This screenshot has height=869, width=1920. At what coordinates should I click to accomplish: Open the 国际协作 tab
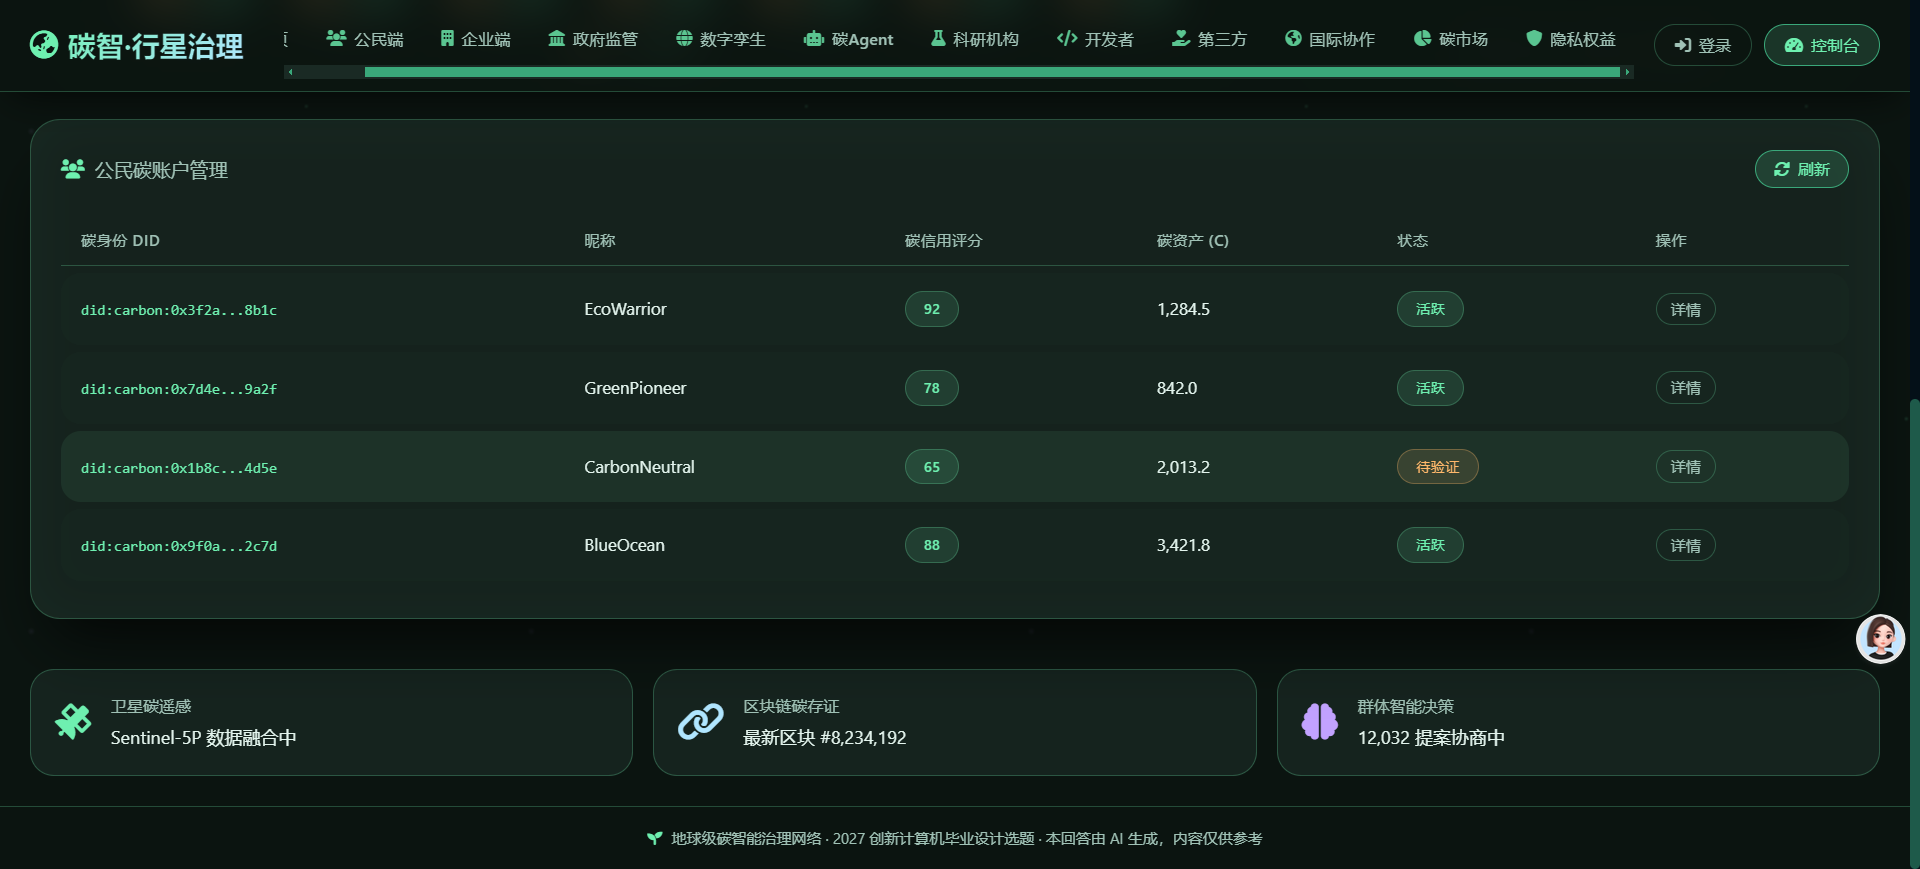point(1330,39)
